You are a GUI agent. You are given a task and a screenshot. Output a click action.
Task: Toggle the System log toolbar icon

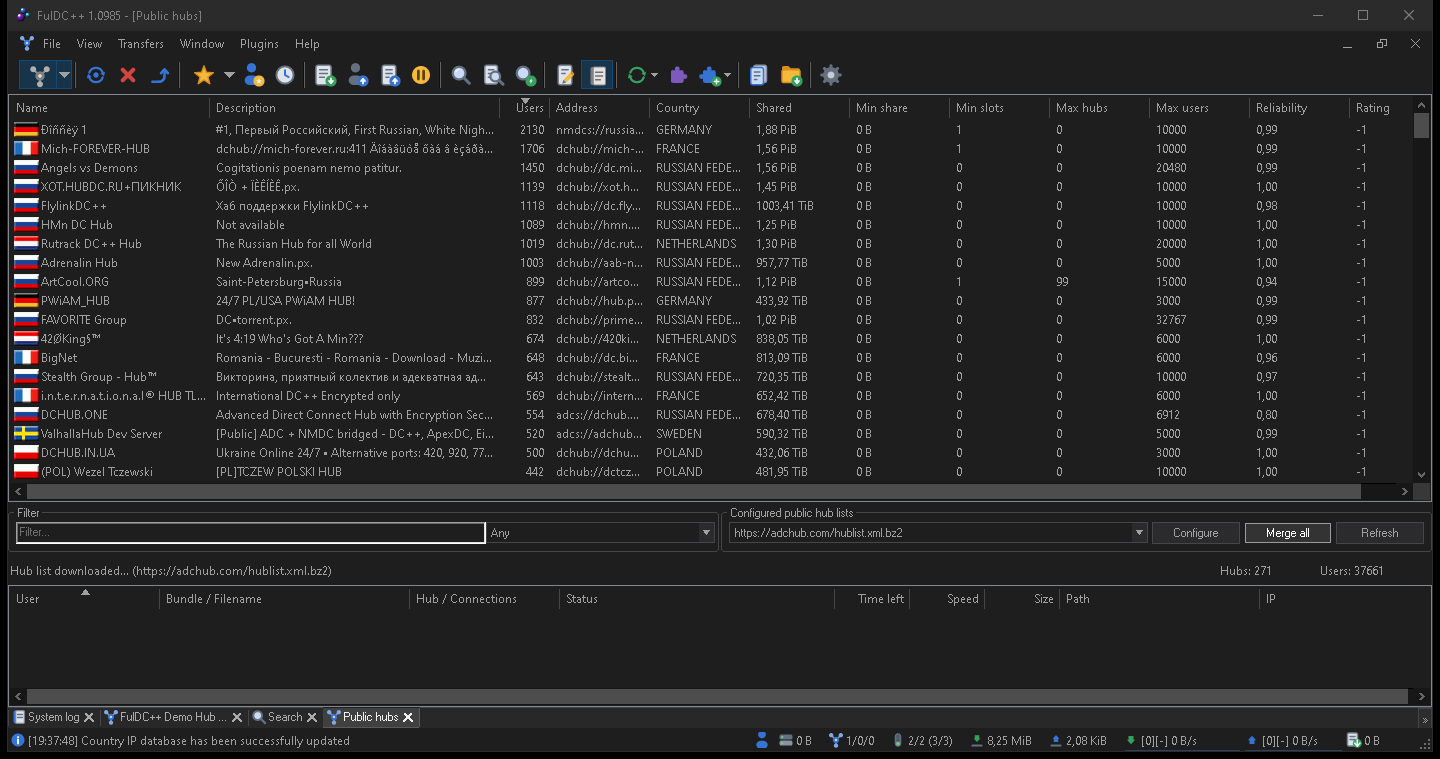(x=597, y=75)
